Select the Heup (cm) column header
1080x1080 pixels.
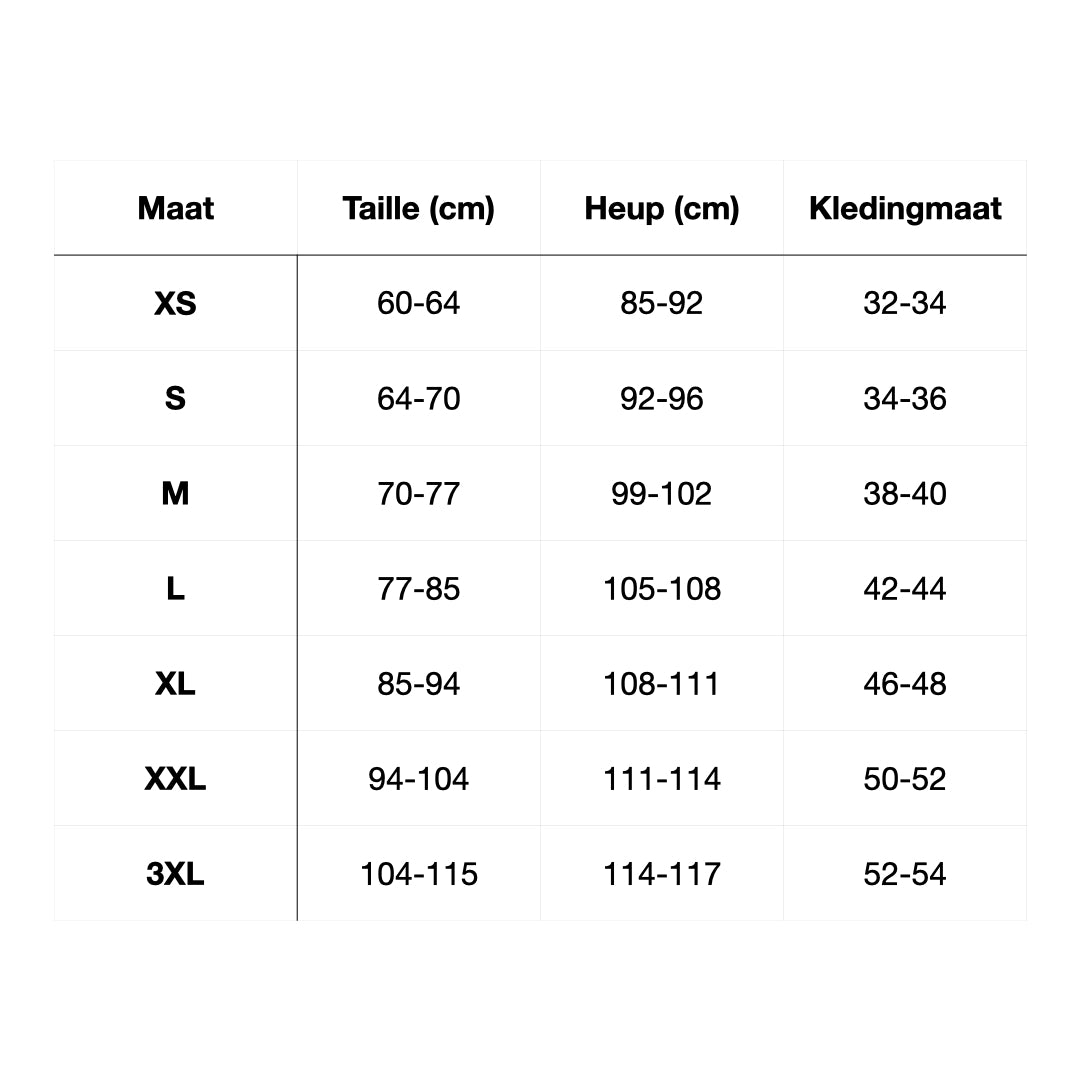pos(662,209)
